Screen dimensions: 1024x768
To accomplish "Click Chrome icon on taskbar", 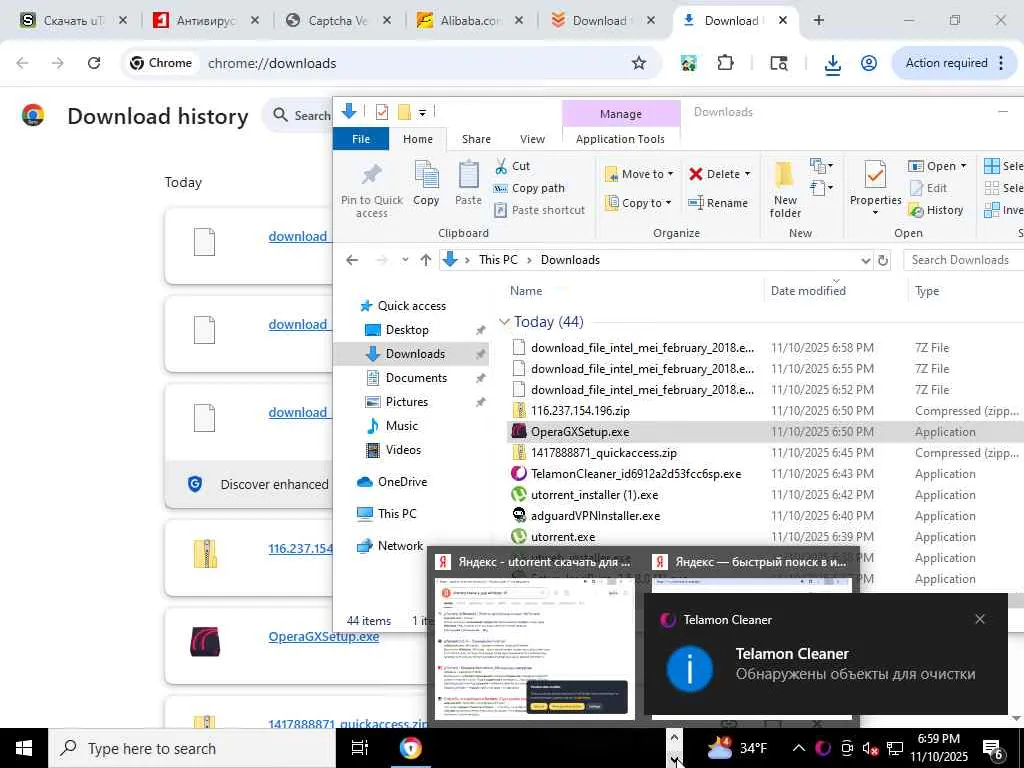I will 411,748.
